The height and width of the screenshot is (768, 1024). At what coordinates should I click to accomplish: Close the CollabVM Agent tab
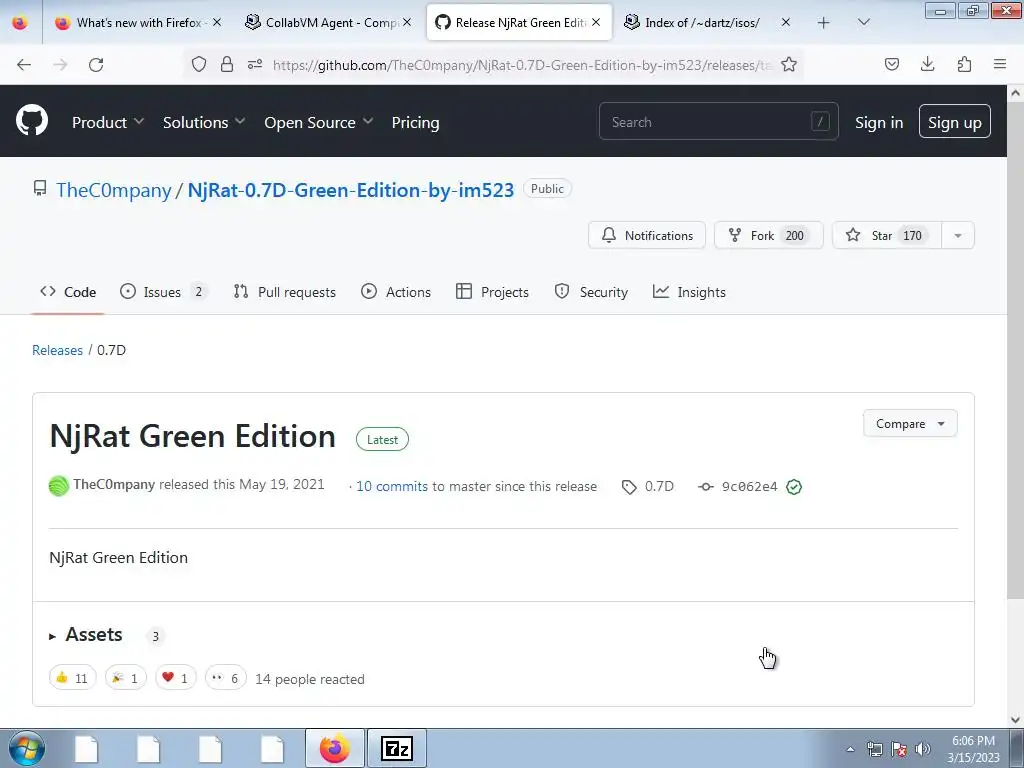(407, 22)
